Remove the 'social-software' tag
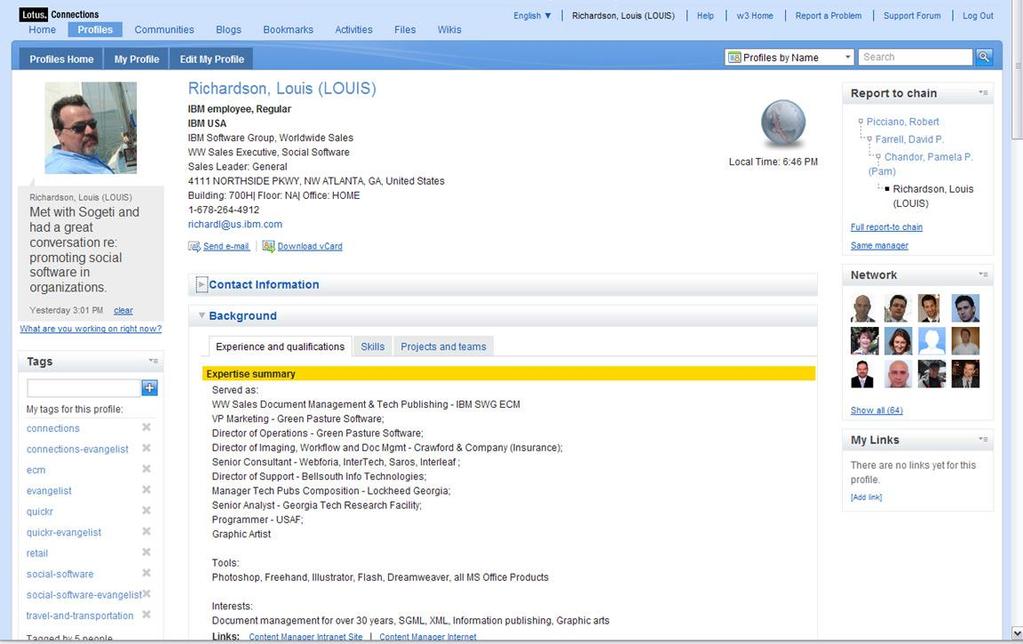The width and height of the screenshot is (1023, 644). click(x=146, y=573)
